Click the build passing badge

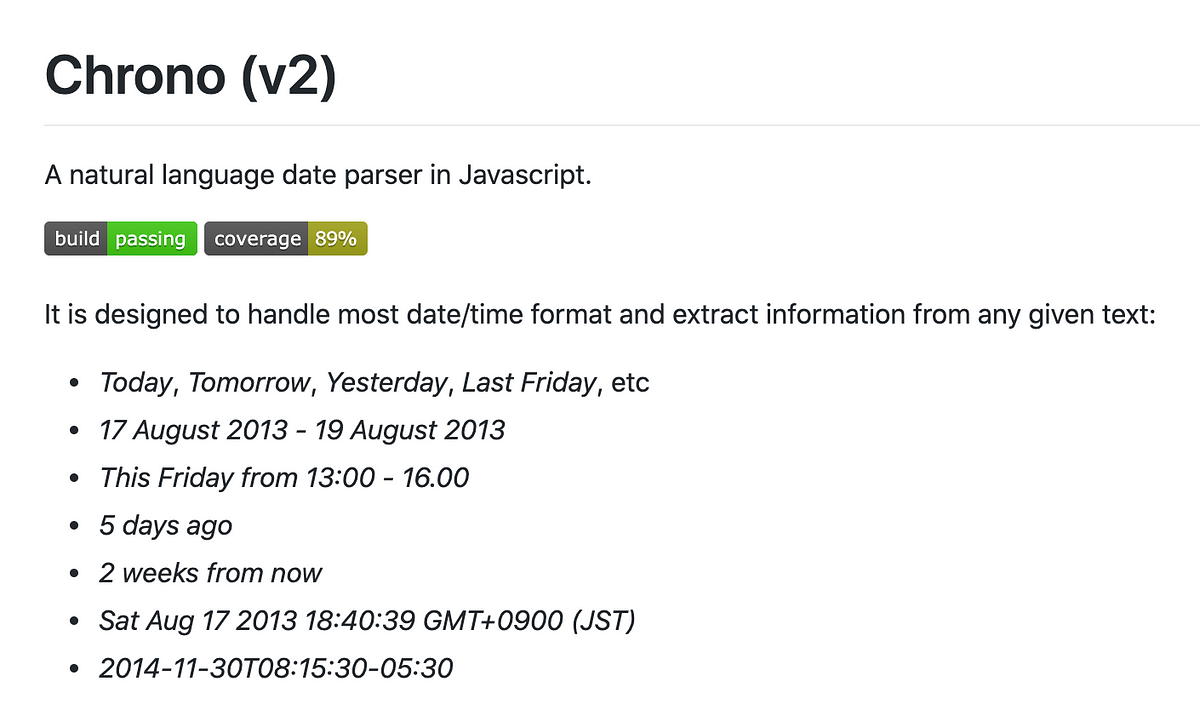pos(120,239)
